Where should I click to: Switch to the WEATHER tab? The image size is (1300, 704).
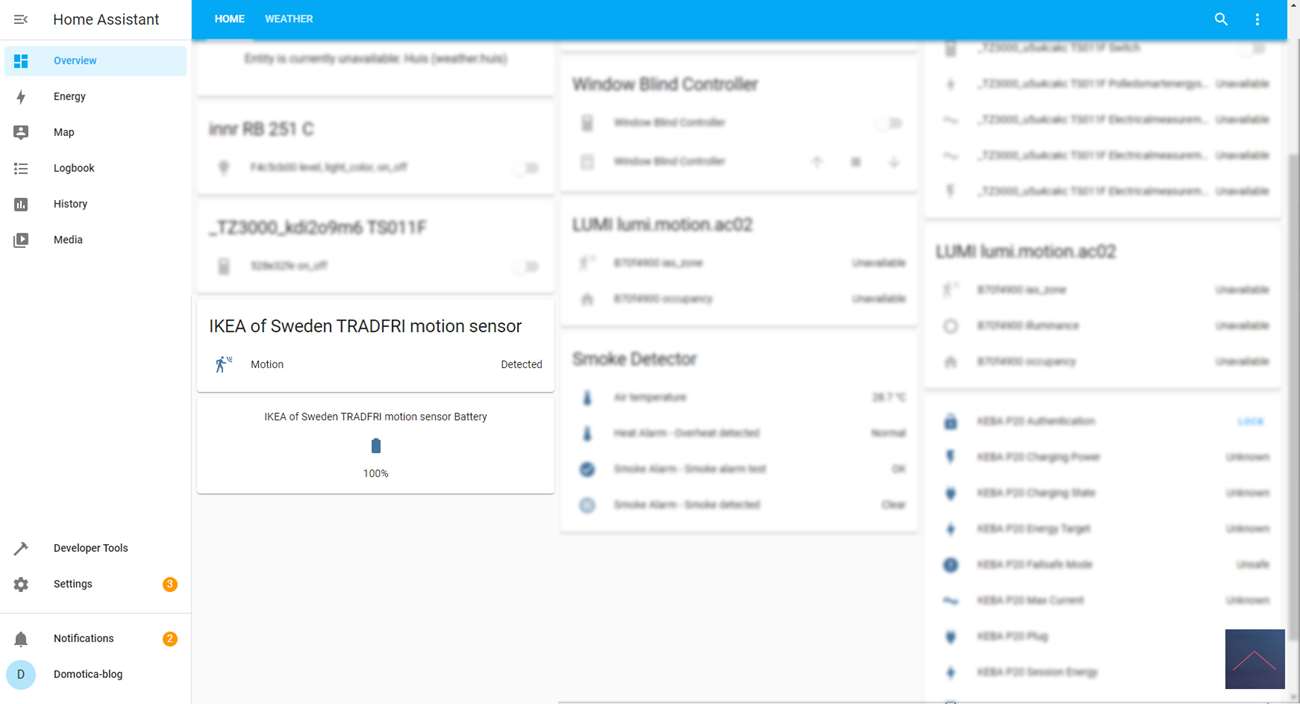tap(289, 19)
